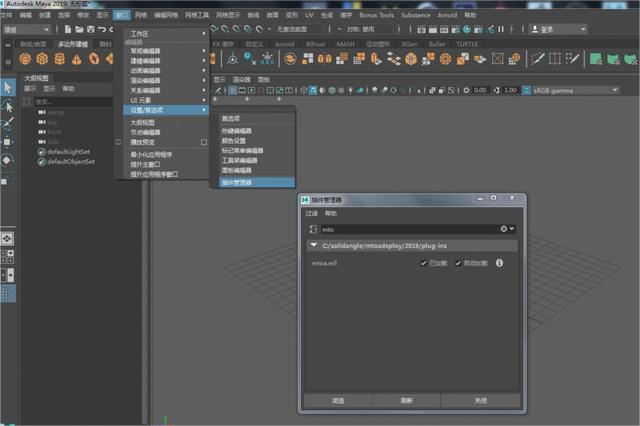Click the info icon beside mtoa.mll
The image size is (640, 426).
click(499, 263)
